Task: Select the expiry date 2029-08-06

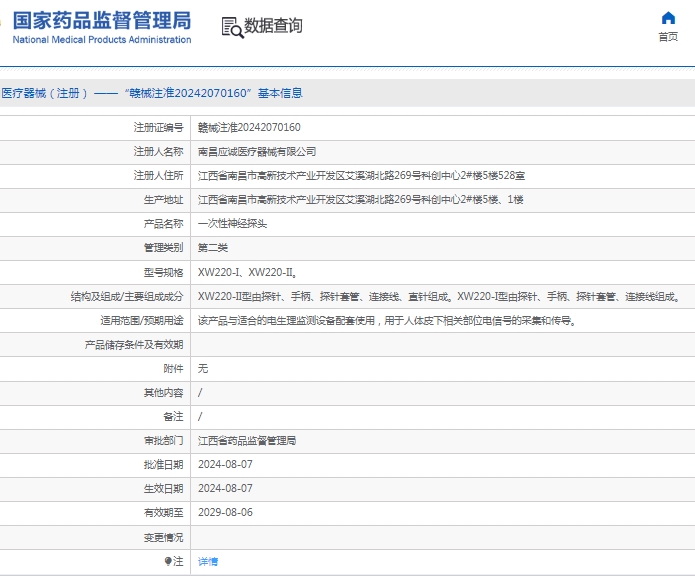Action: (225, 512)
